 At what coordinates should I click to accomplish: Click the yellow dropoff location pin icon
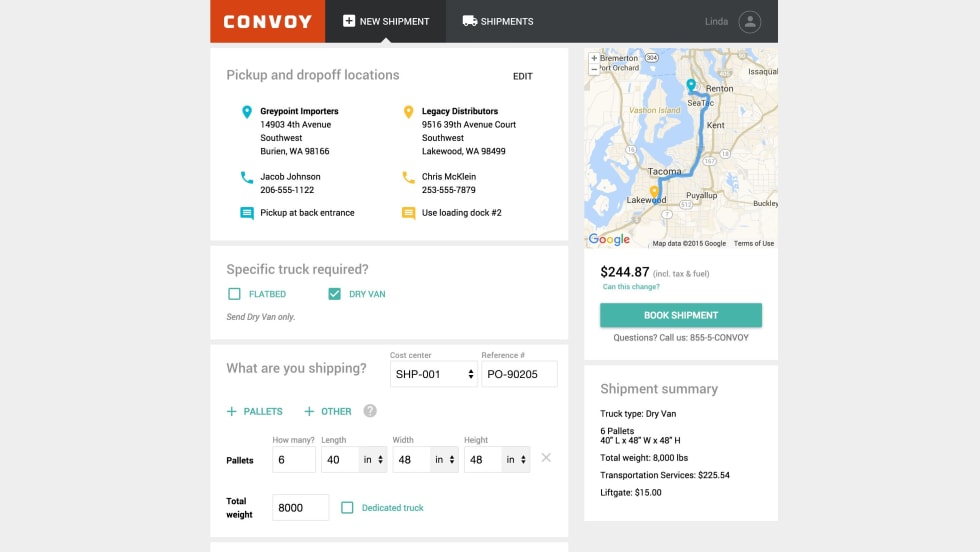click(408, 112)
